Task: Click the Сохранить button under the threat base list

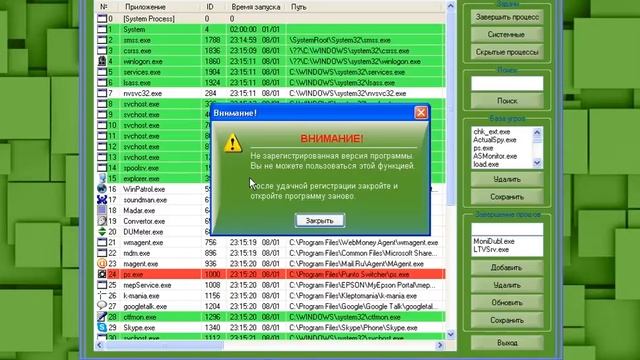Action: [507, 197]
